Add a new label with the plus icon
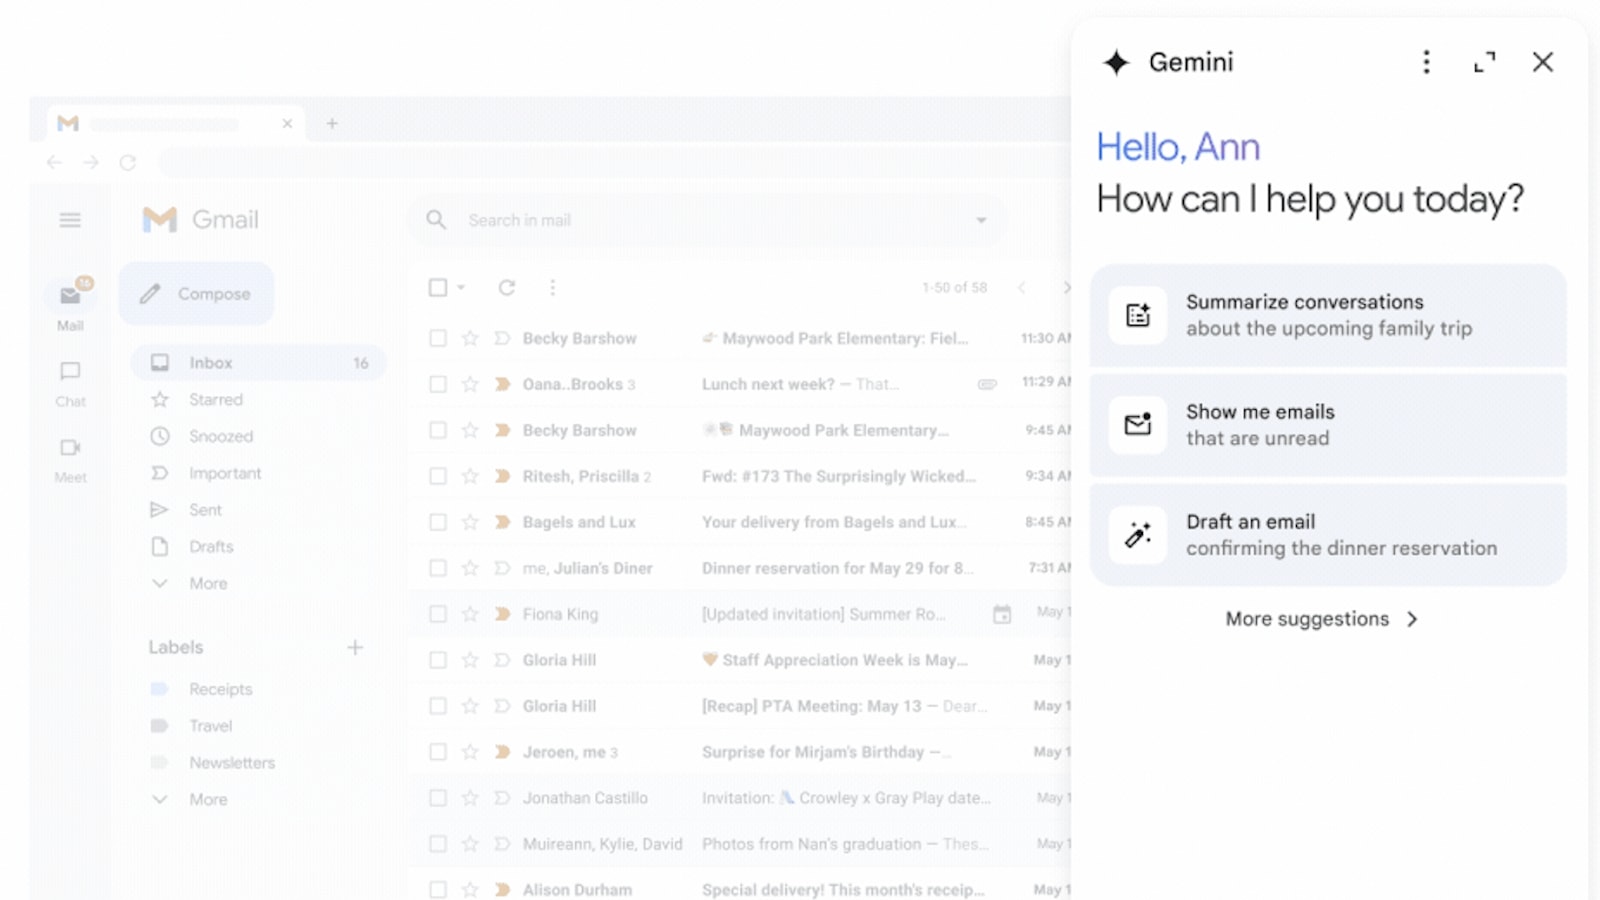Image resolution: width=1600 pixels, height=900 pixels. click(x=356, y=648)
